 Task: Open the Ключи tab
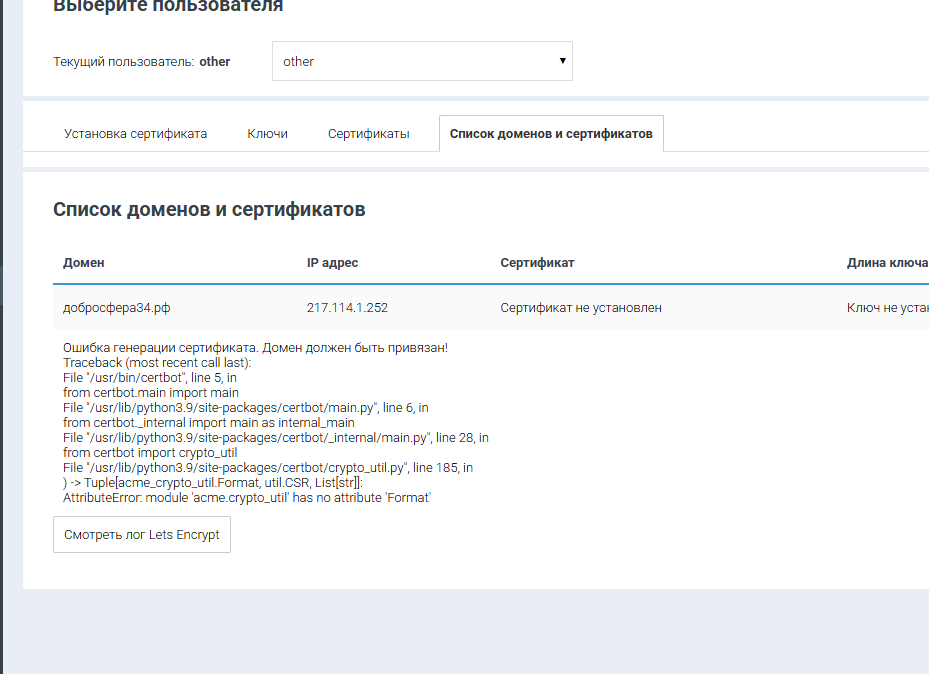point(267,134)
